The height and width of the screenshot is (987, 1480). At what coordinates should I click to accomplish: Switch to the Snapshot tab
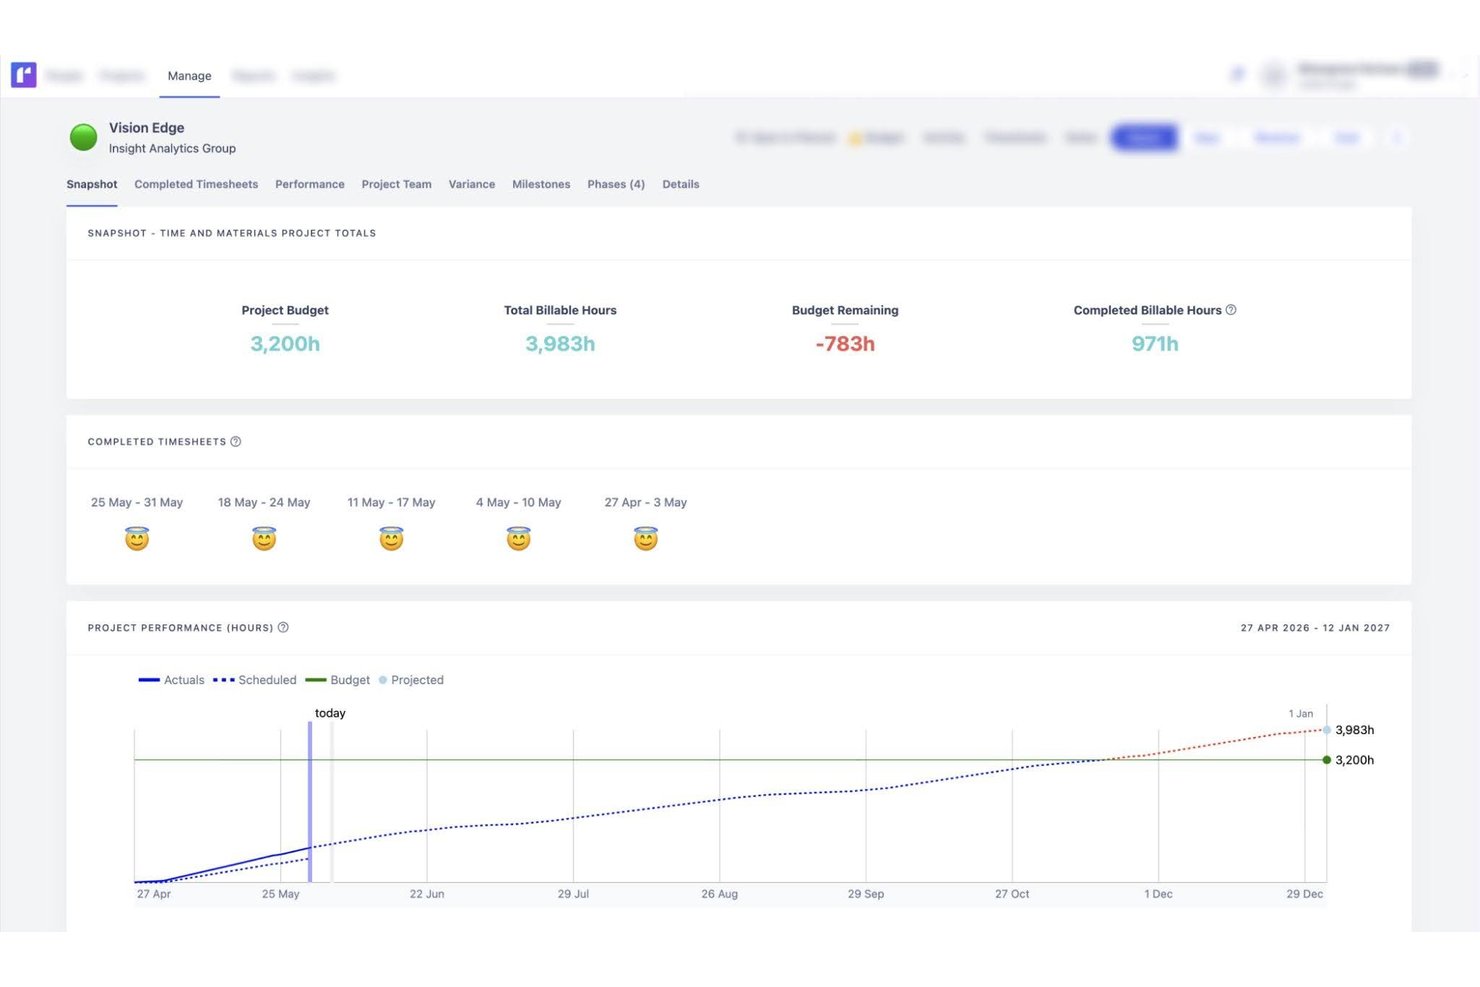(92, 185)
